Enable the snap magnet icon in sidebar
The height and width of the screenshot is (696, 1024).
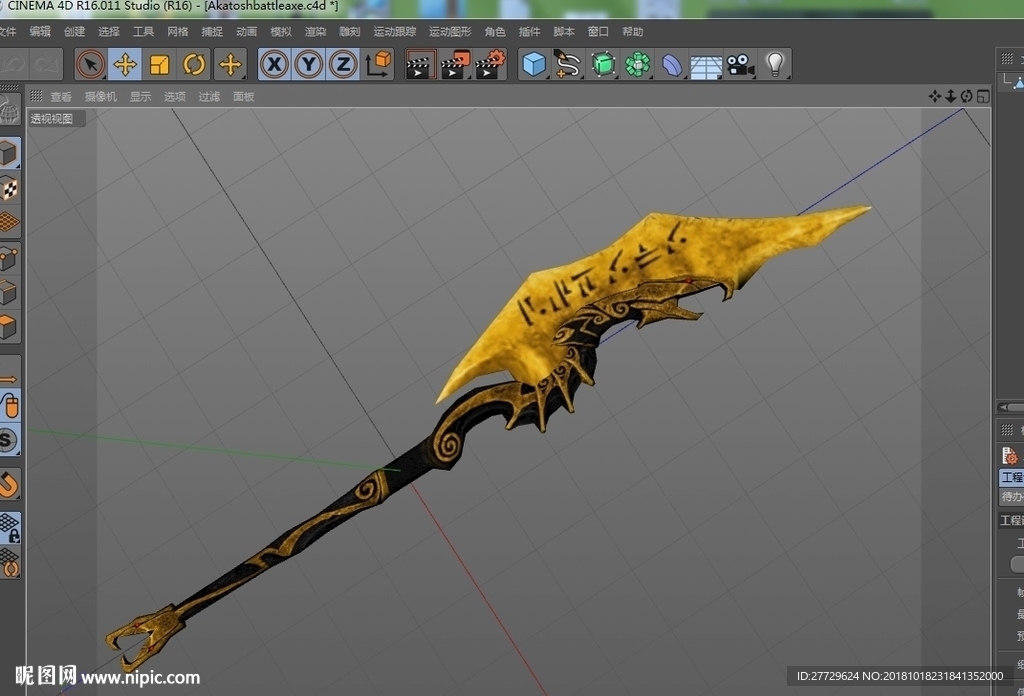point(9,485)
